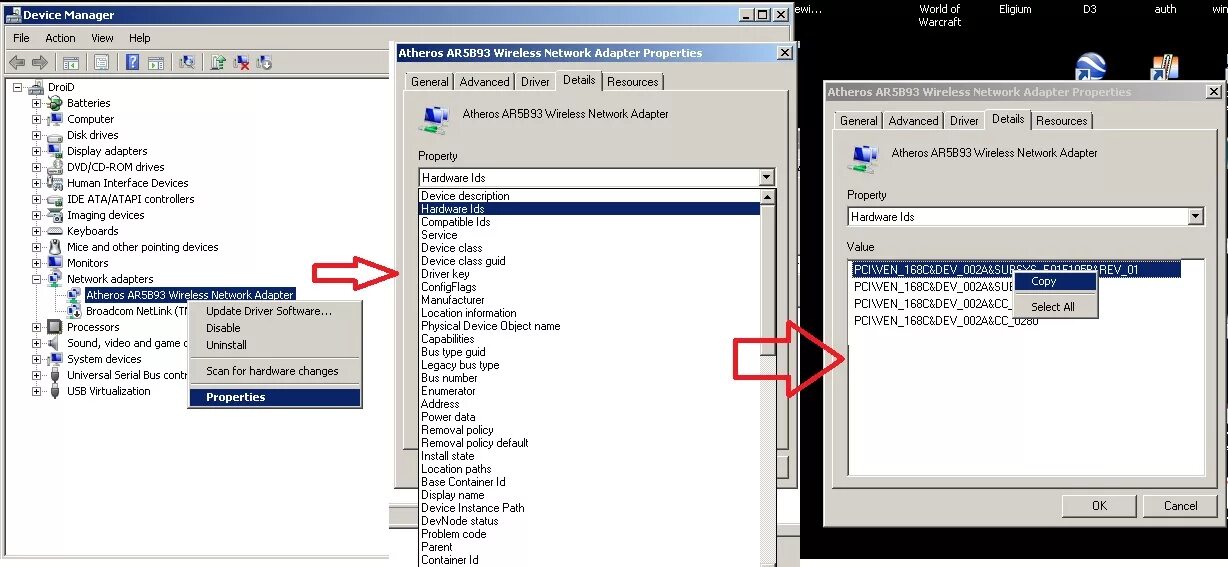The height and width of the screenshot is (567, 1228).
Task: Select the Atheros AR5B93 adapter icon in tree
Action: 75,295
